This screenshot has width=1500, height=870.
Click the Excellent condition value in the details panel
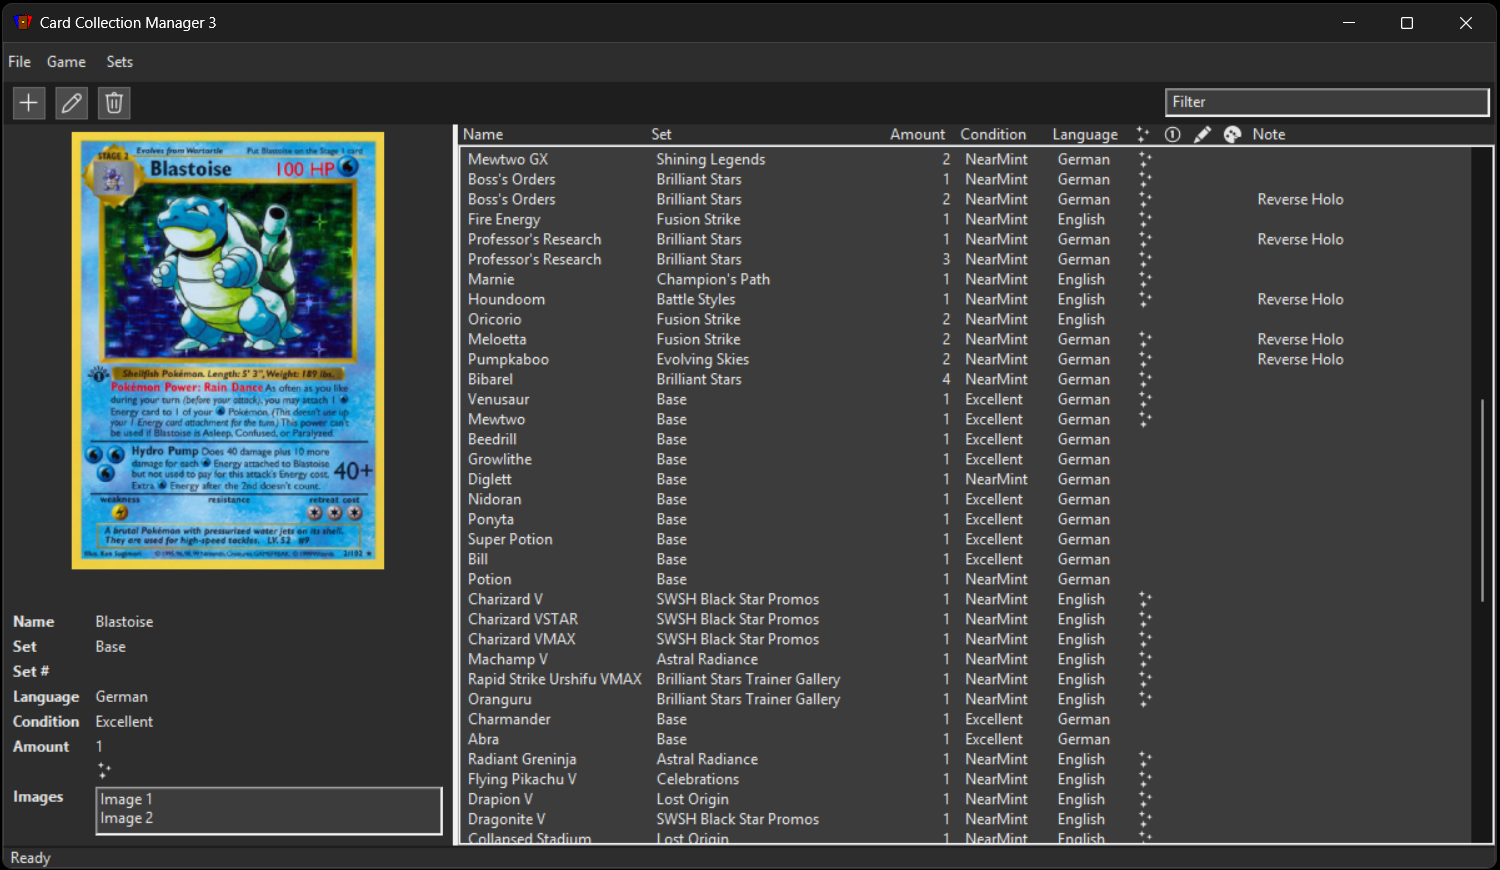pyautogui.click(x=124, y=721)
